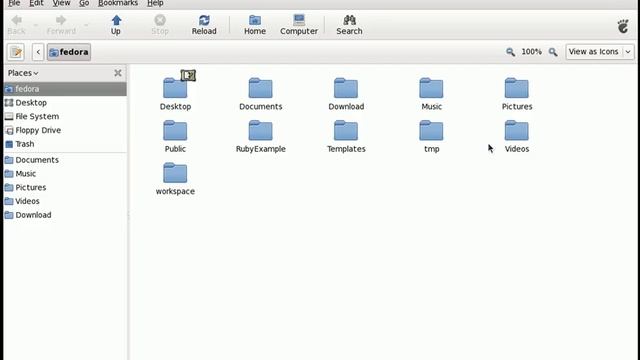The width and height of the screenshot is (640, 360).
Task: Open the Back history dropdown arrow
Action: coord(36,25)
